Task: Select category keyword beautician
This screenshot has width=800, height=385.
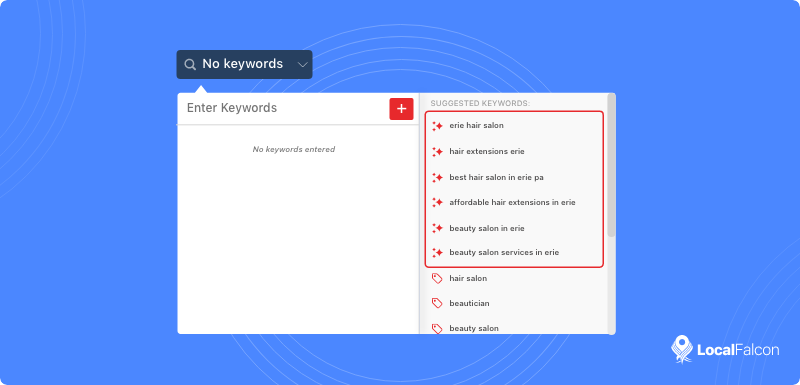Action: 469,303
